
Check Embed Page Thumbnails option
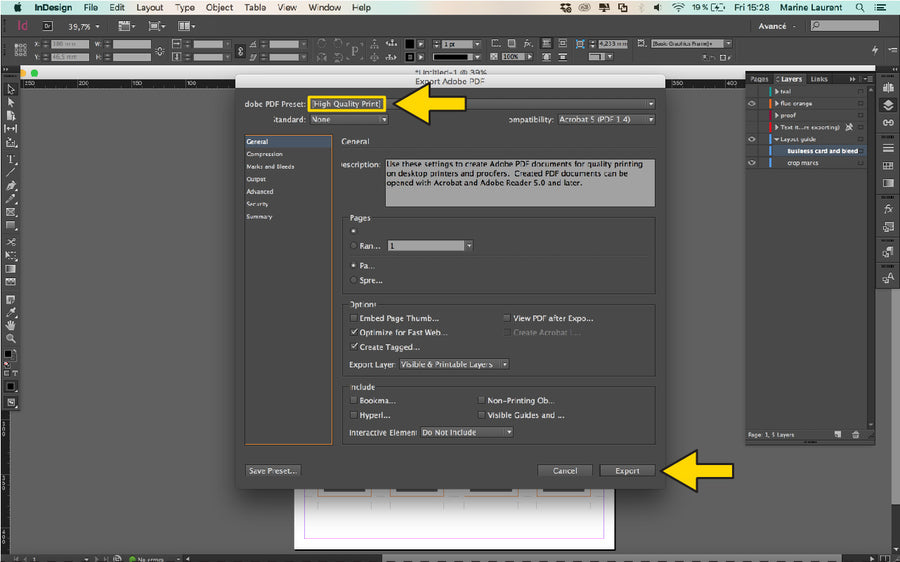click(x=354, y=317)
